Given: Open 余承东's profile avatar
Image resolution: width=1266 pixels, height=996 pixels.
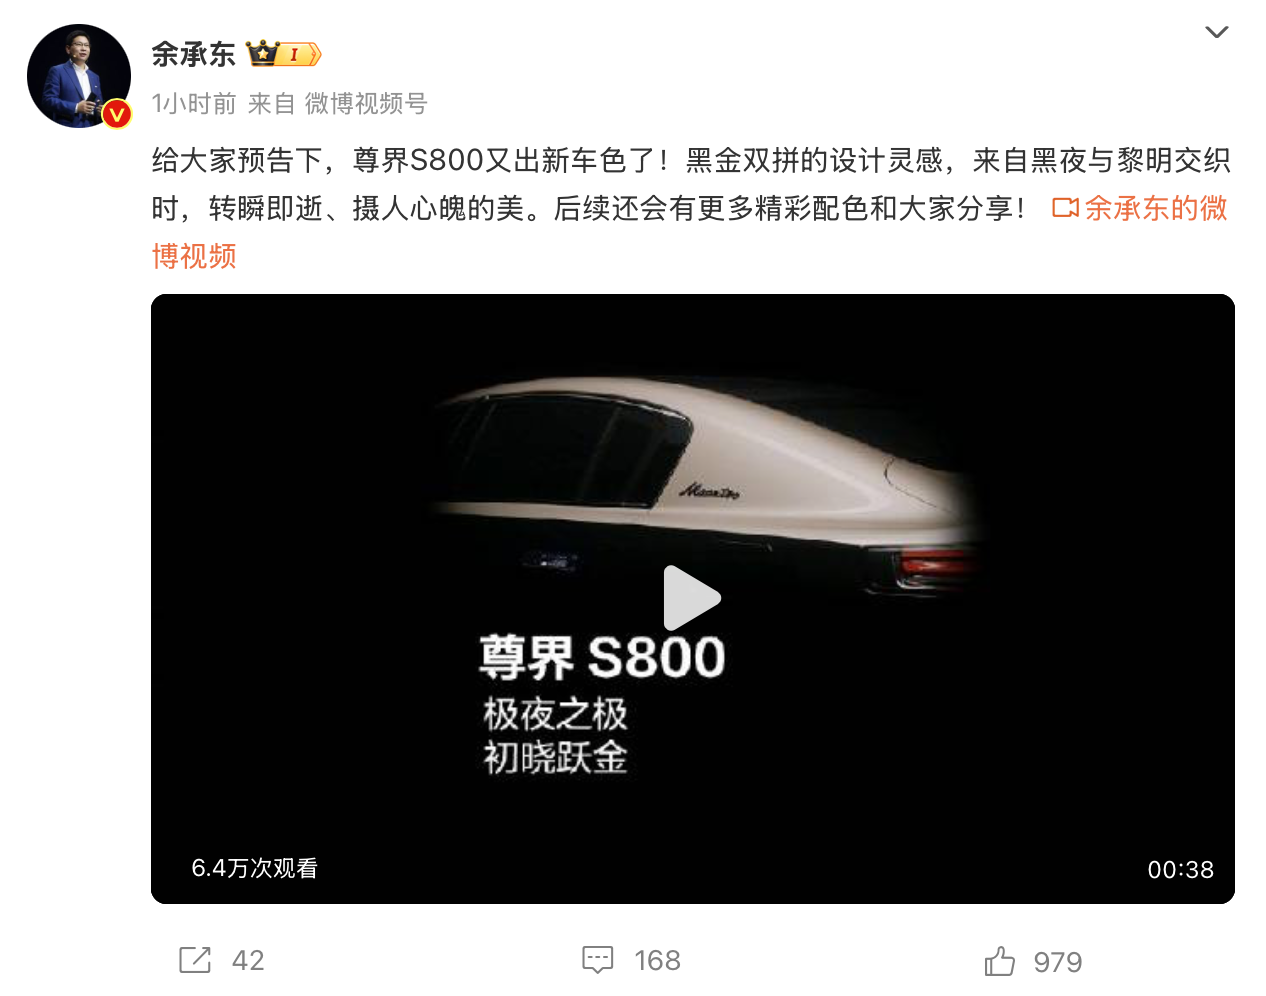Looking at the screenshot, I should tap(79, 76).
